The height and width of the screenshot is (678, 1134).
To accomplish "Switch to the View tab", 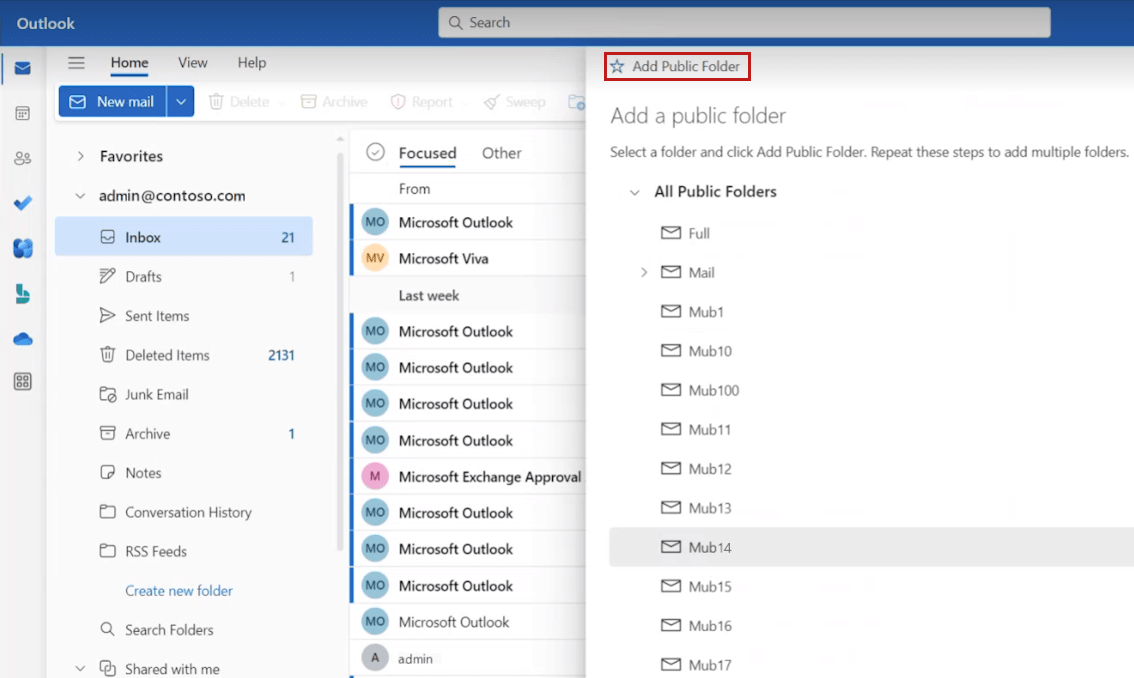I will click(x=192, y=62).
